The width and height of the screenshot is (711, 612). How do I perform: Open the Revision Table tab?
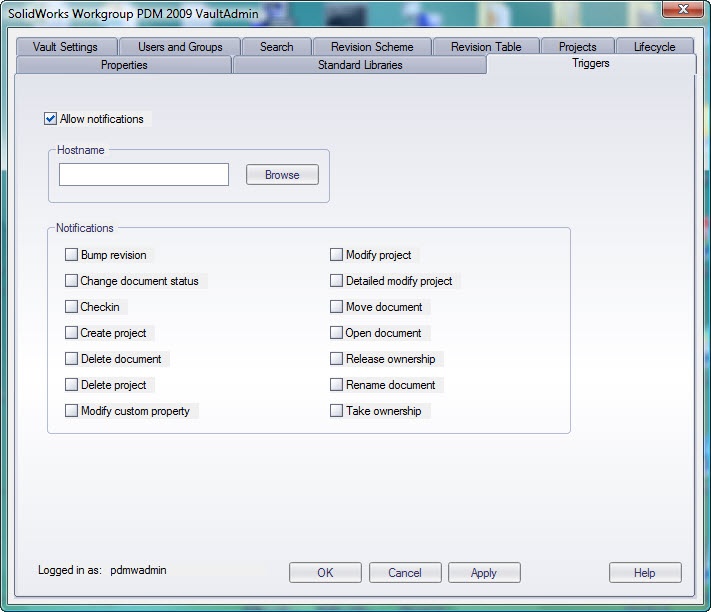point(486,47)
